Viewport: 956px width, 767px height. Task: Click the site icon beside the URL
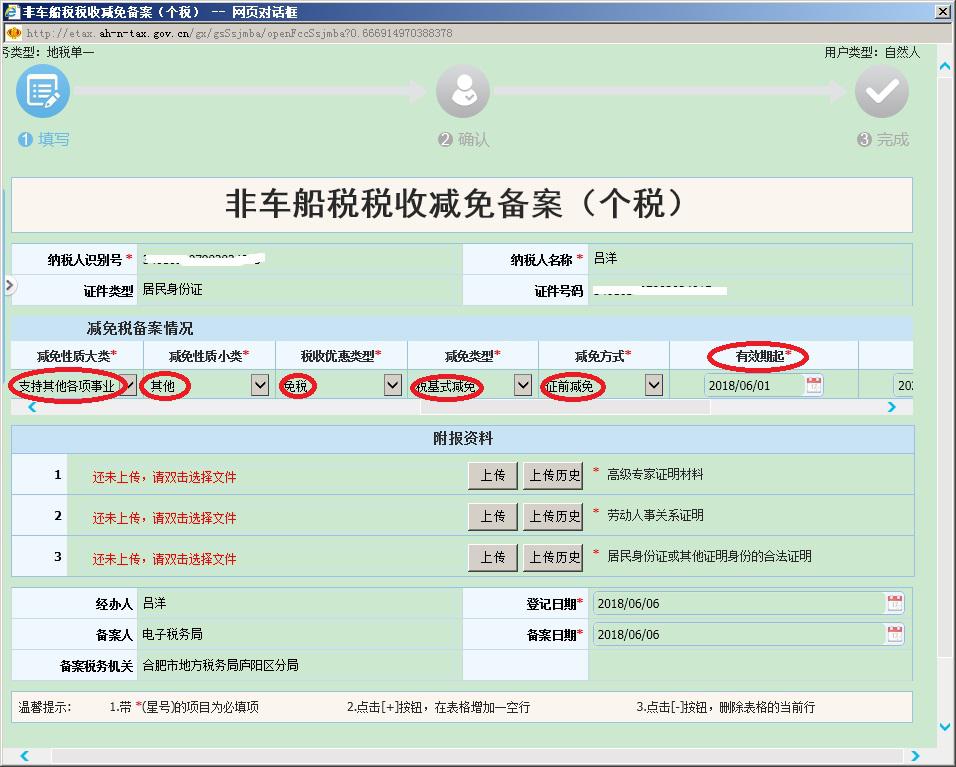pyautogui.click(x=13, y=33)
